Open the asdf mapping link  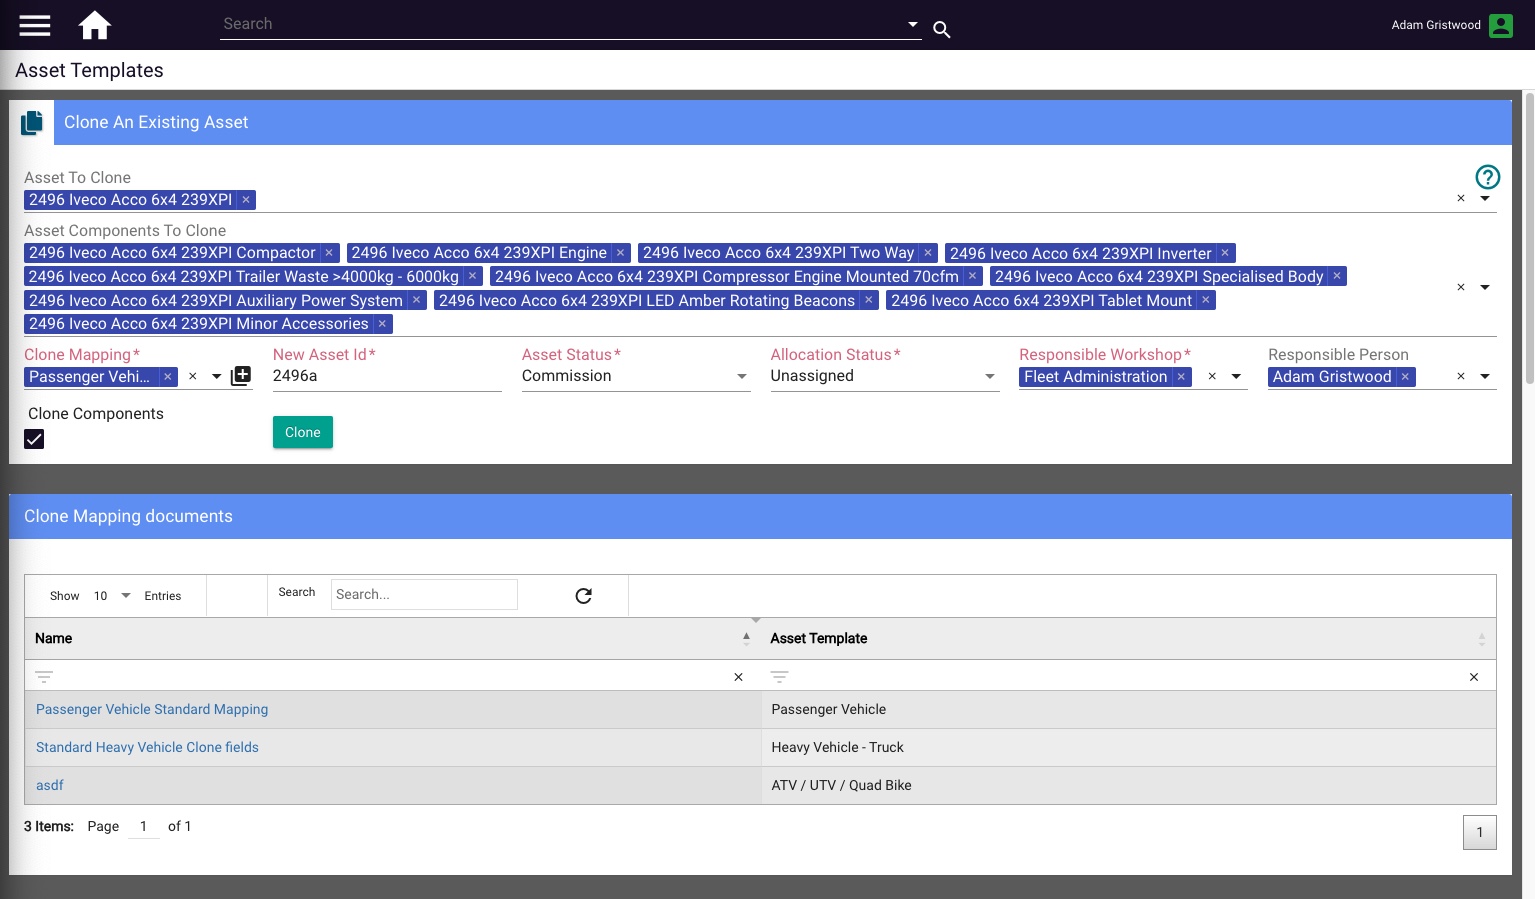point(50,785)
